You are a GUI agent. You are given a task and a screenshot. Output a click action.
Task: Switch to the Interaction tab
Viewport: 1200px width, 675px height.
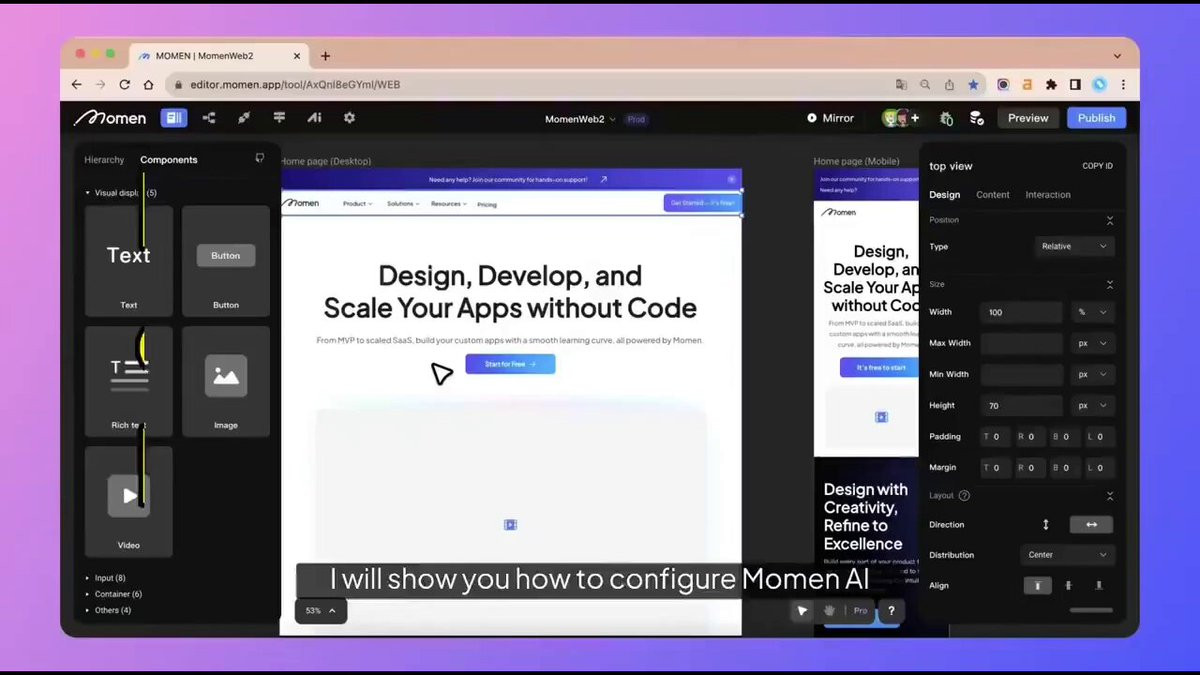pyautogui.click(x=1048, y=195)
